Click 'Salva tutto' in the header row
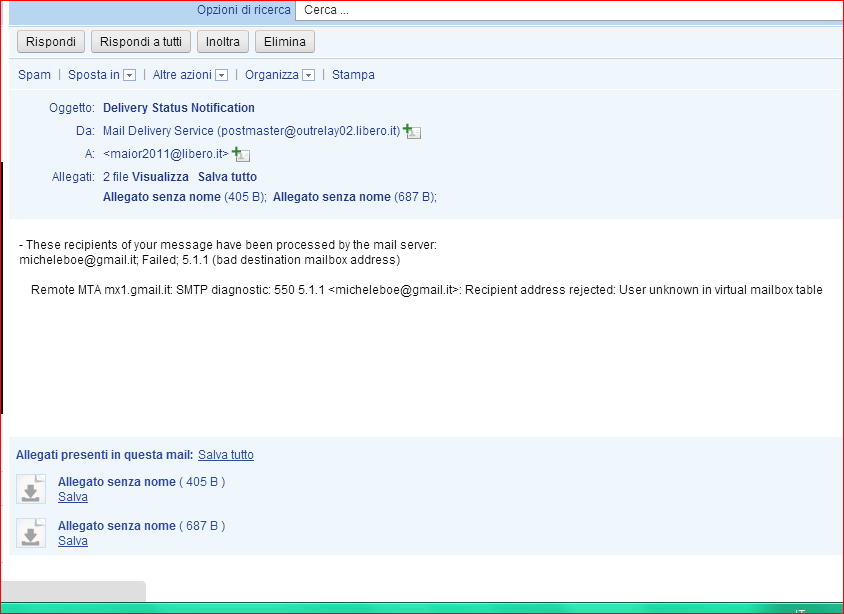This screenshot has height=614, width=844. (227, 177)
